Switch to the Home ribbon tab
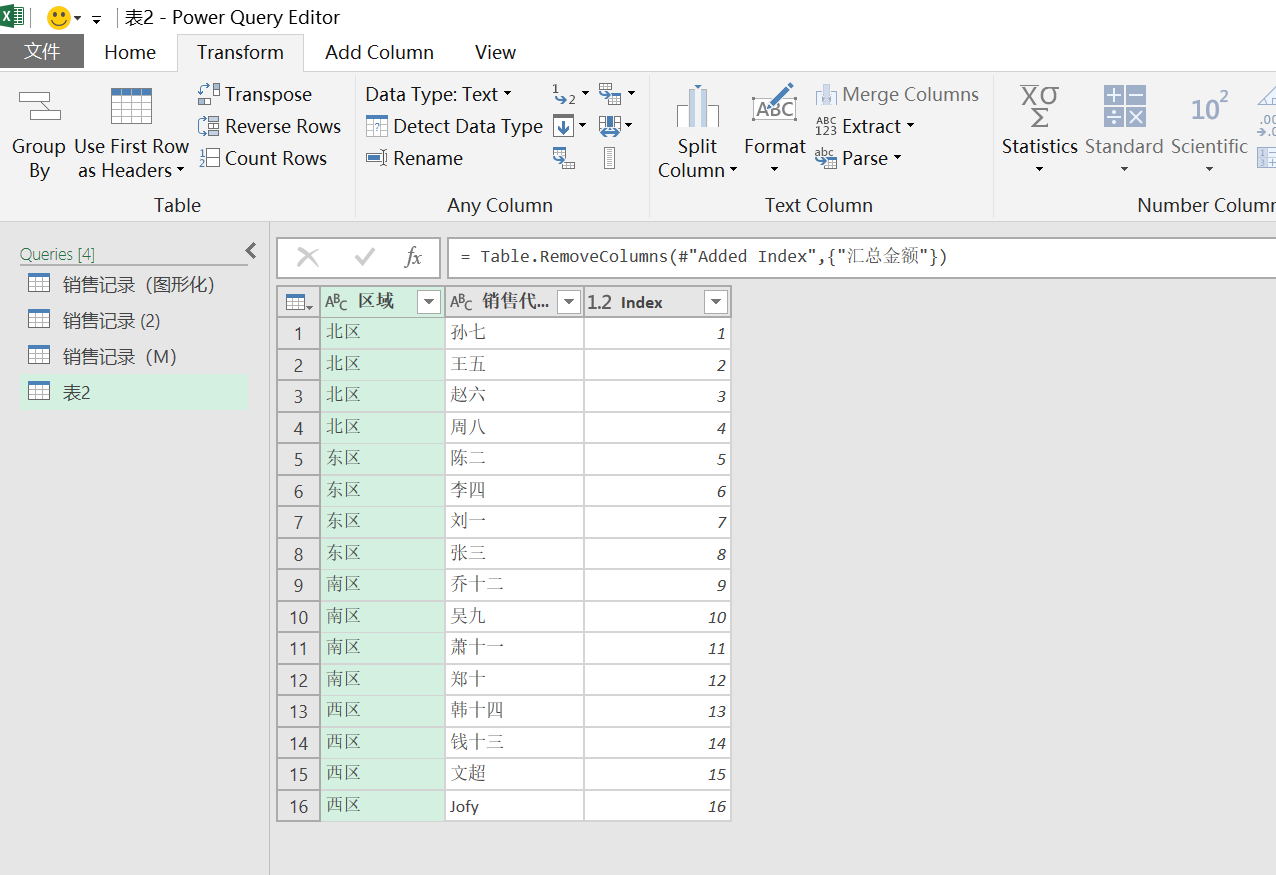This screenshot has height=875, width=1276. 130,52
